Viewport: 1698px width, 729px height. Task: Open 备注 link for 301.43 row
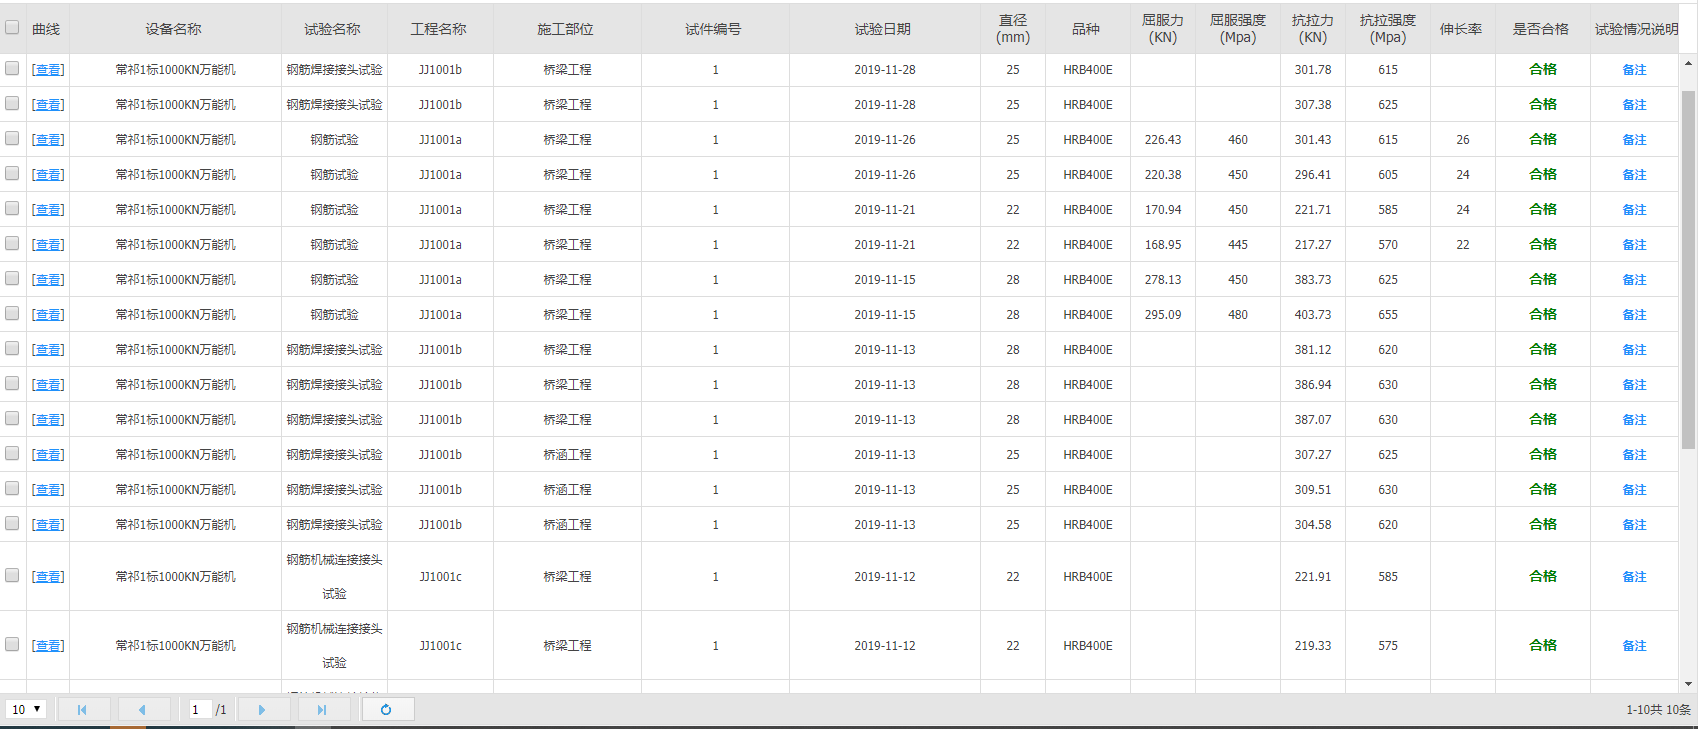(x=1634, y=140)
